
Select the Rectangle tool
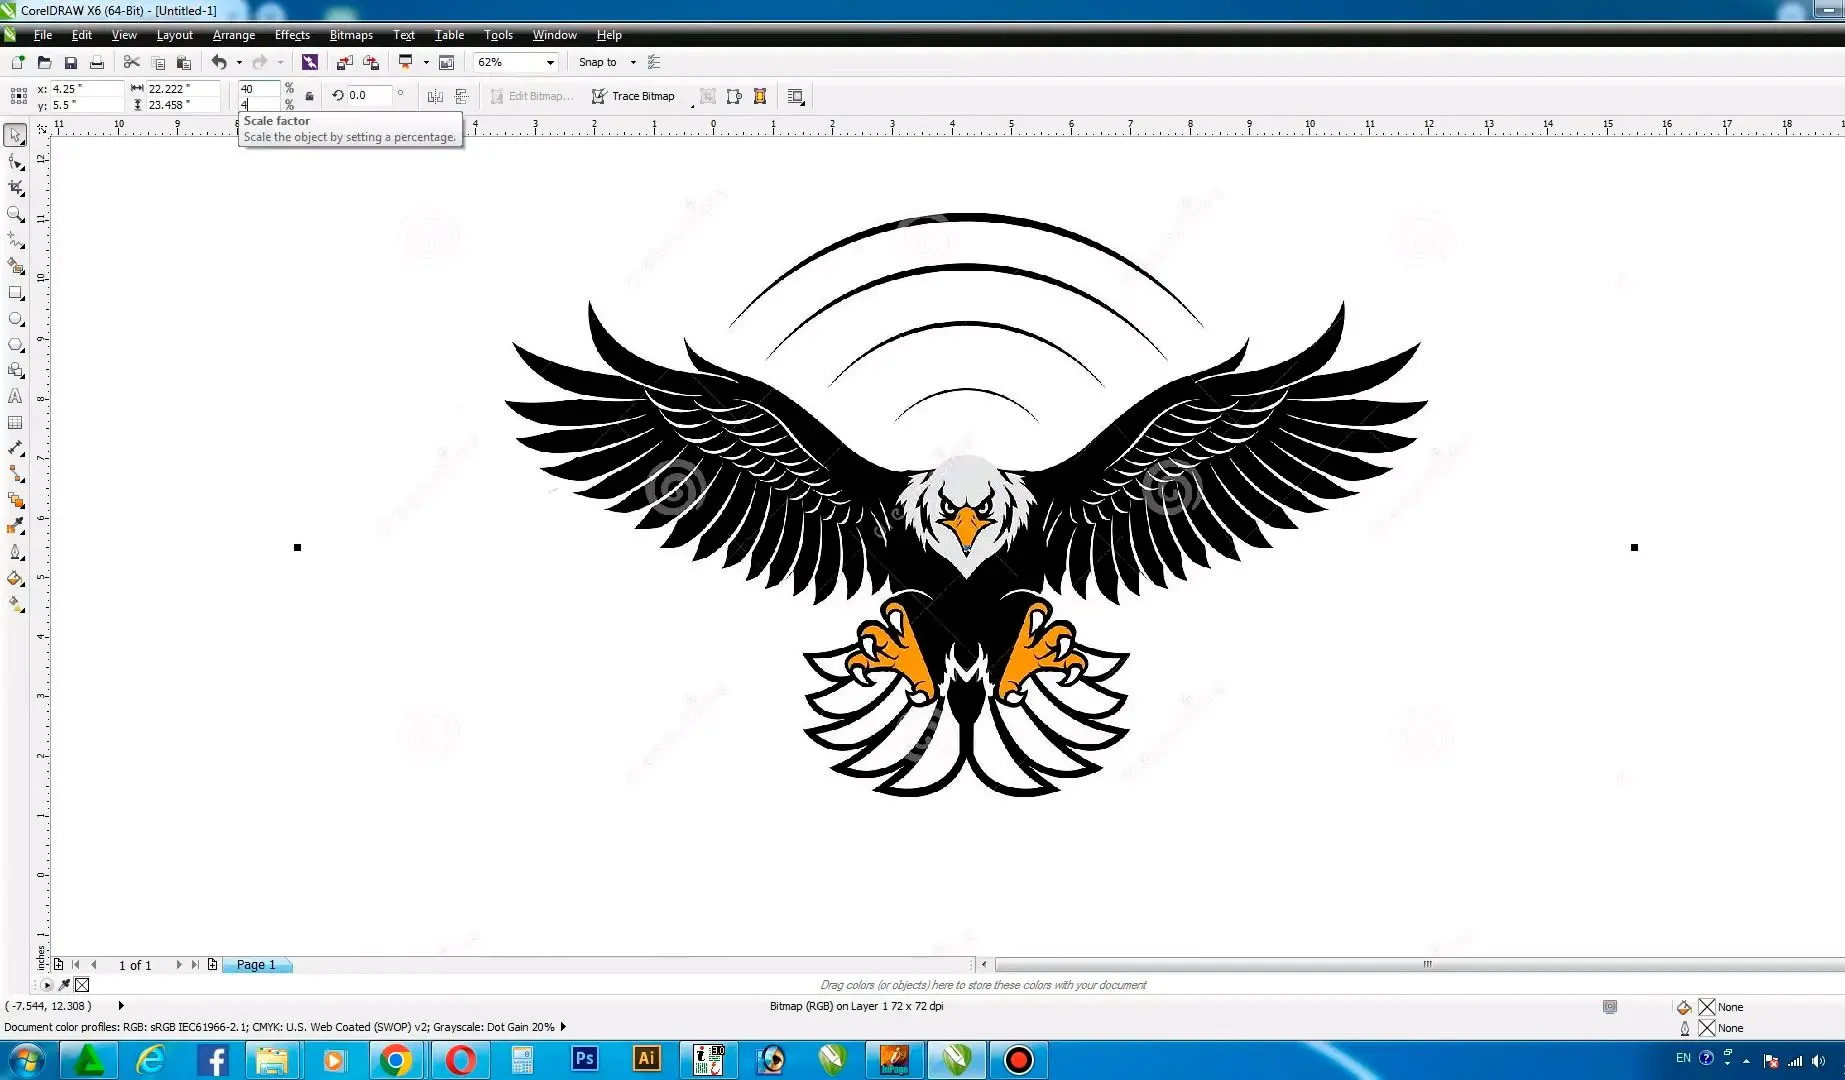[x=16, y=293]
